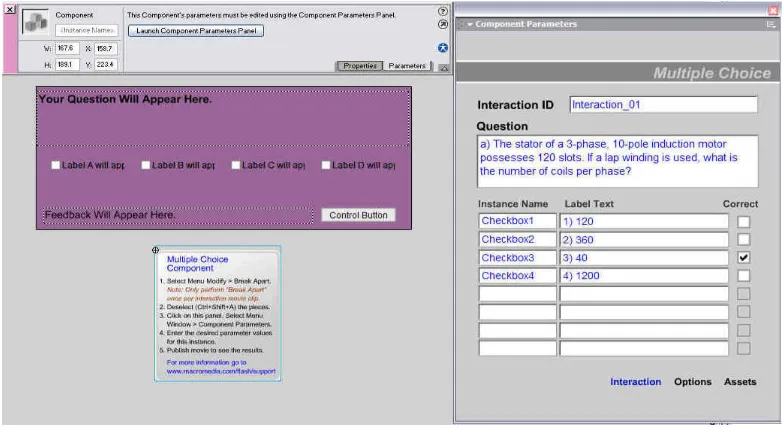Uncheck the Correct box for answer 40
The image size is (782, 430).
click(x=744, y=257)
